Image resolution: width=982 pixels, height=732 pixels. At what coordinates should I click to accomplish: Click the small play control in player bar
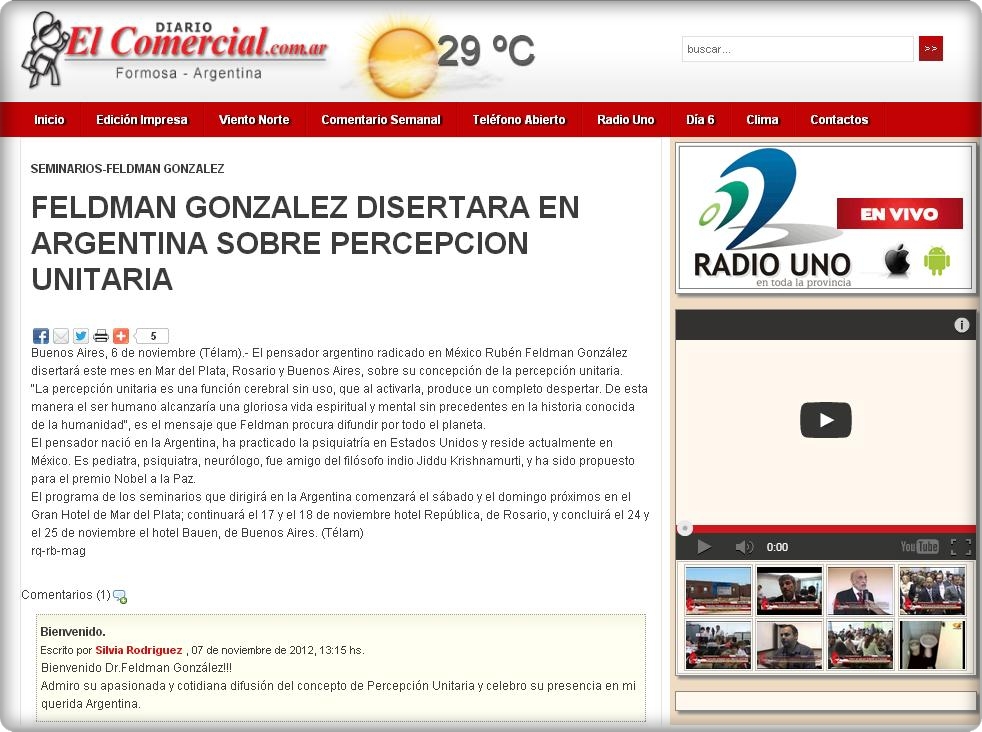click(704, 547)
